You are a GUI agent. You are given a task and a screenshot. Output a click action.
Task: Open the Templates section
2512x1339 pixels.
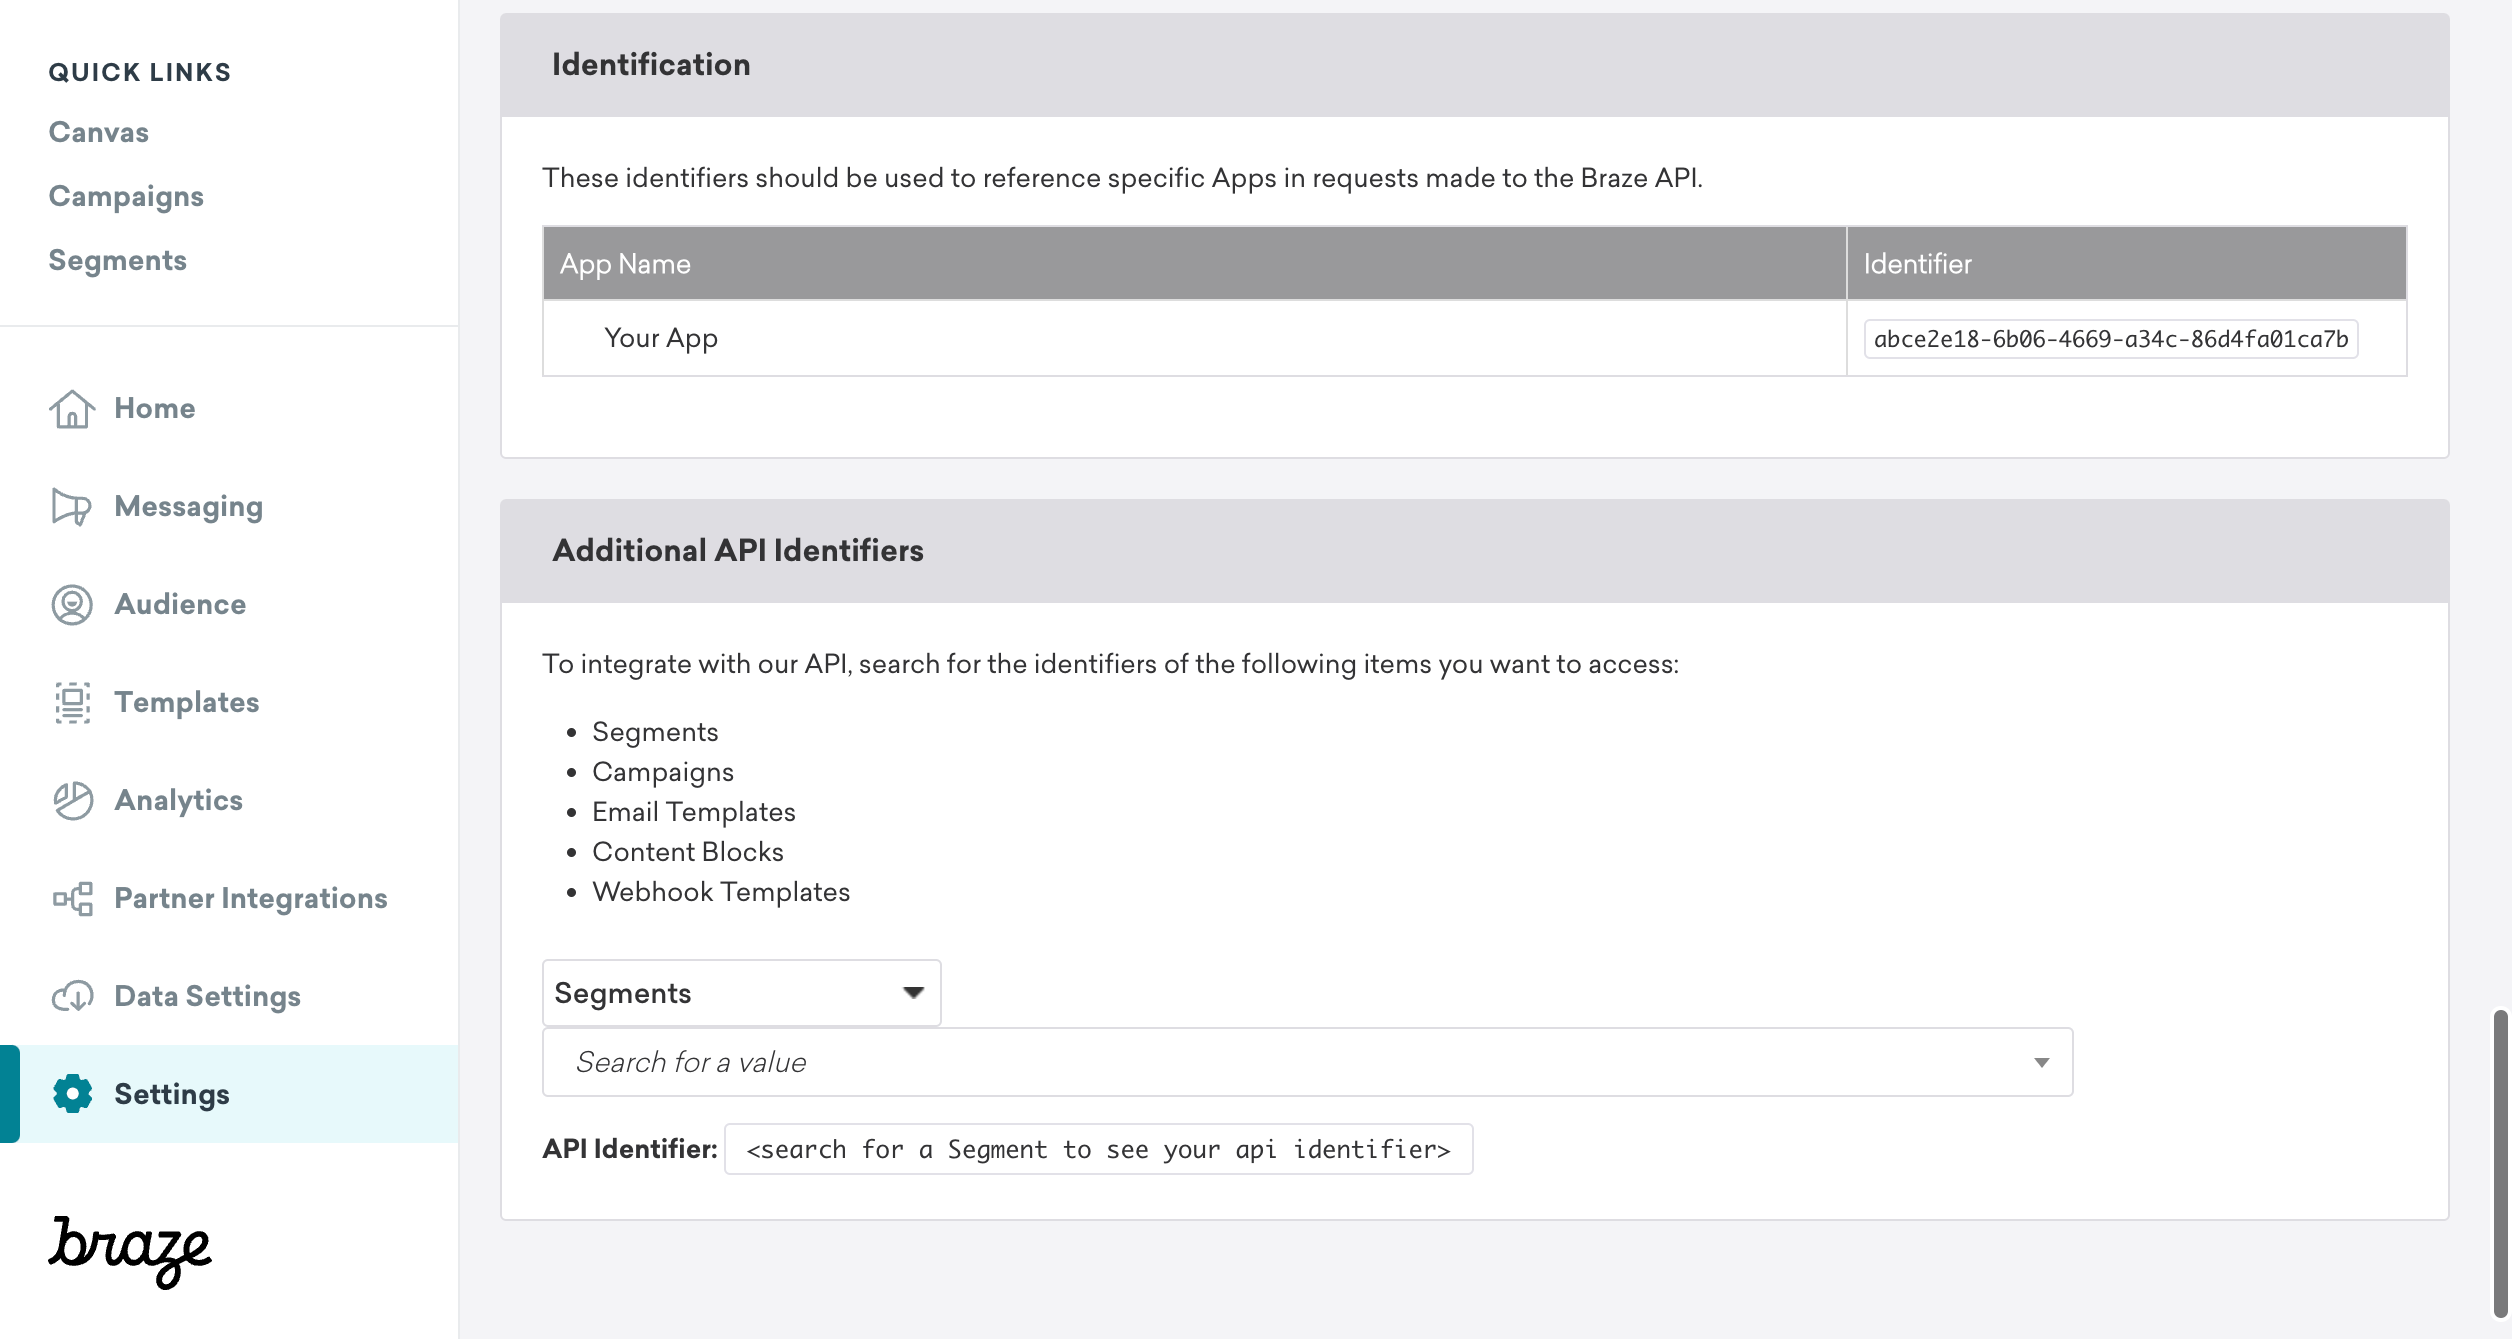[x=186, y=702]
